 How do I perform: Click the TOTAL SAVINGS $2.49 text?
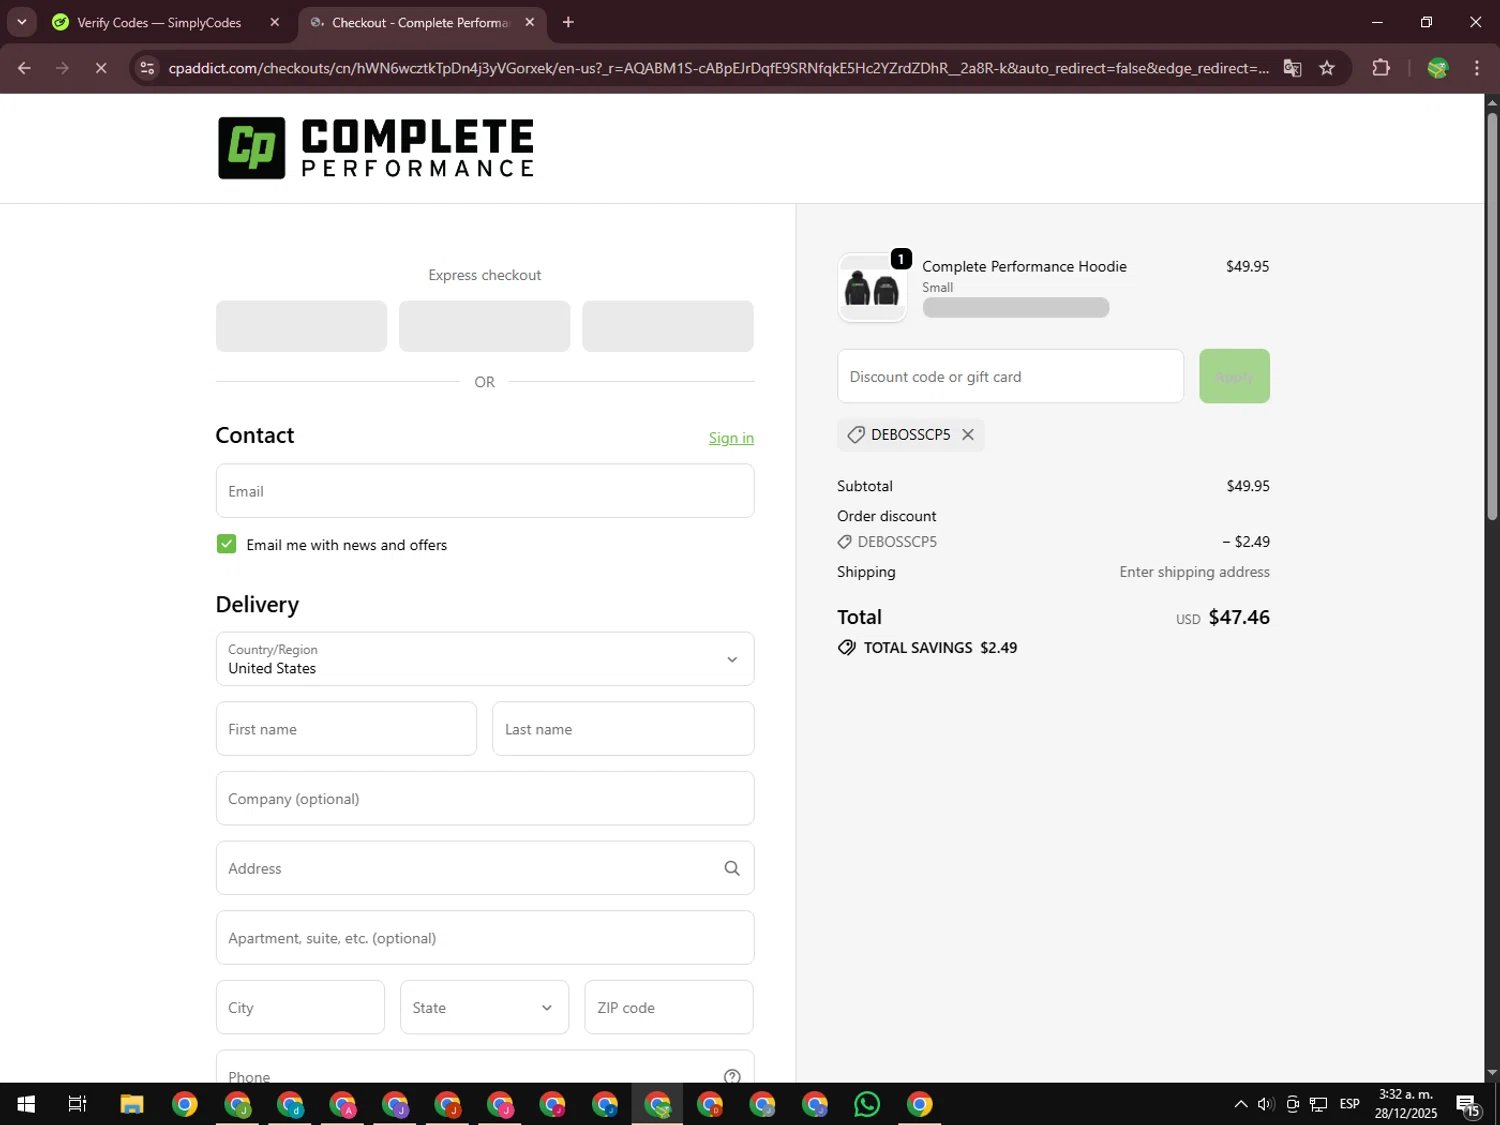coord(940,648)
